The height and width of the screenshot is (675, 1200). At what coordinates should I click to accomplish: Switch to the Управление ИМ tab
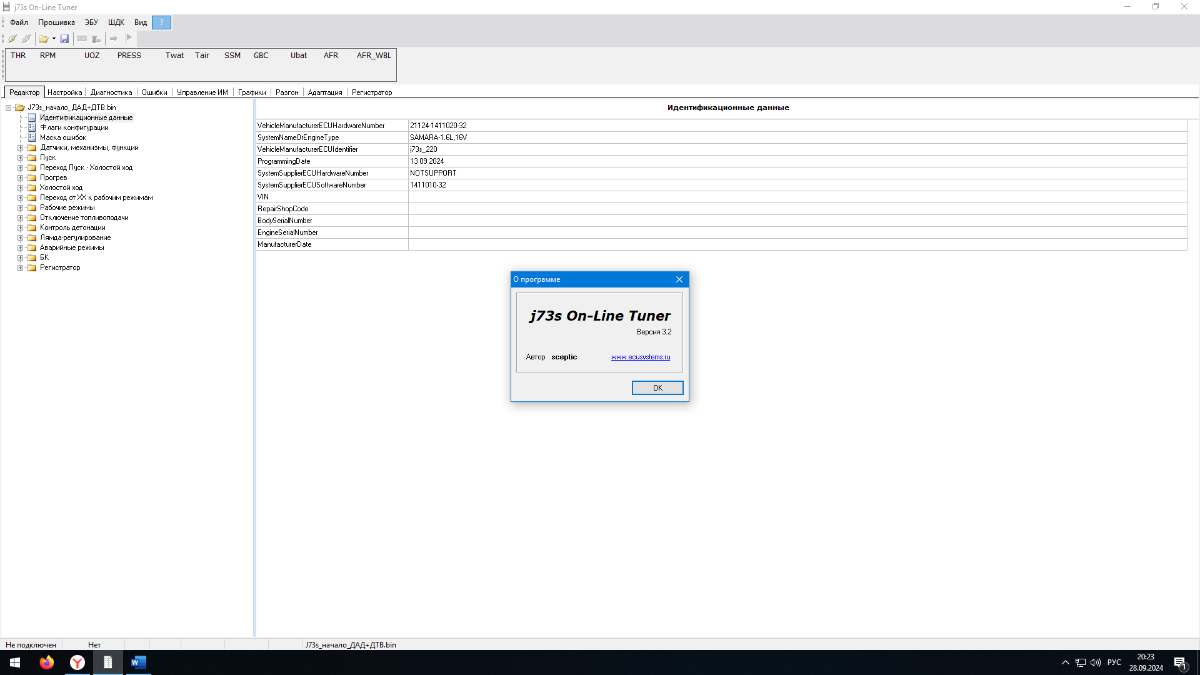coord(203,92)
